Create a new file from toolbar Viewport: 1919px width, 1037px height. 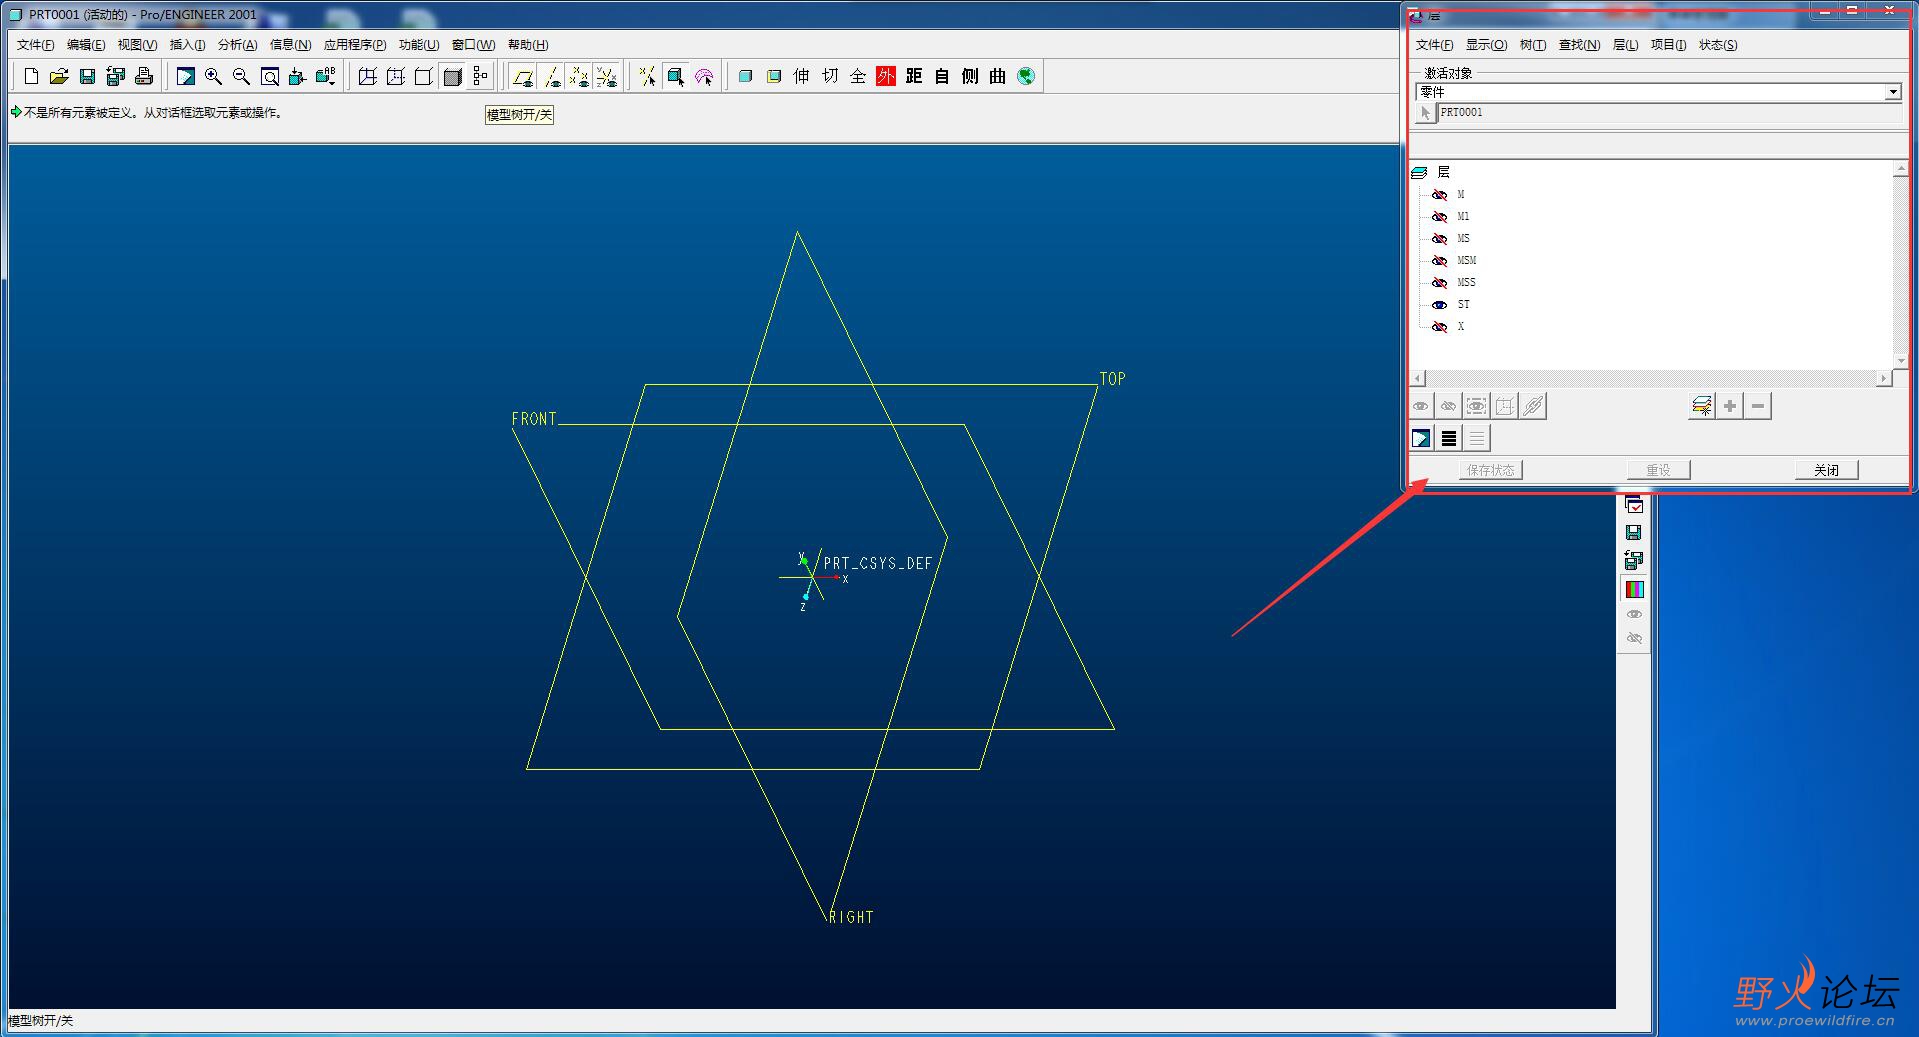(x=31, y=76)
